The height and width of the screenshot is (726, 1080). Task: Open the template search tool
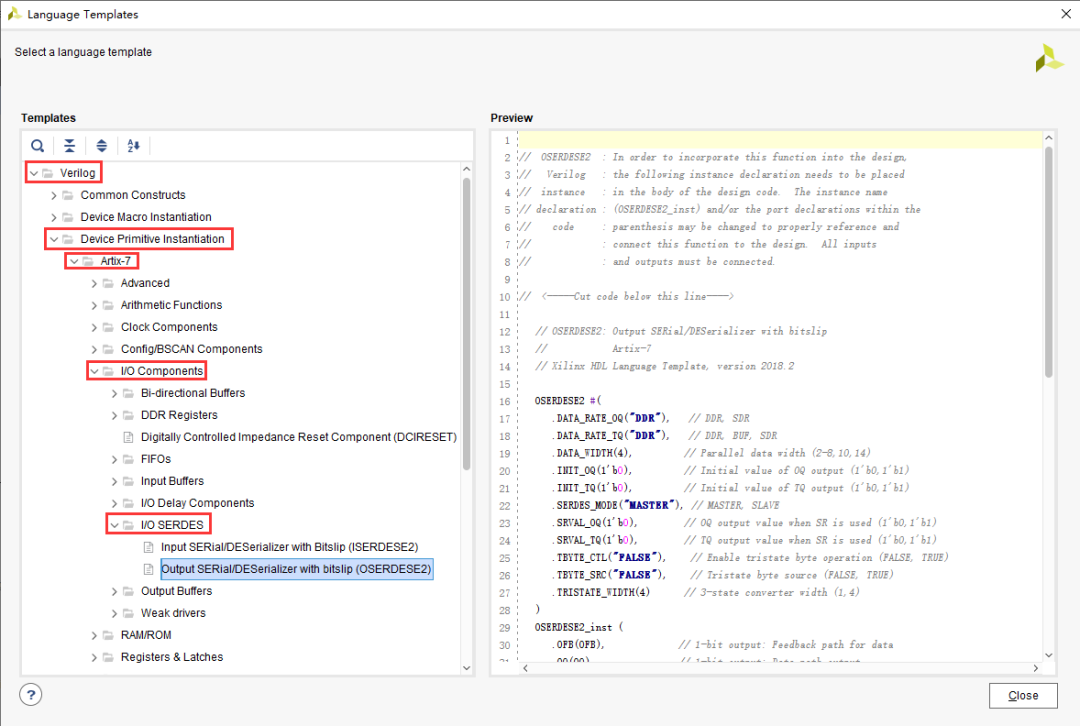(x=37, y=145)
